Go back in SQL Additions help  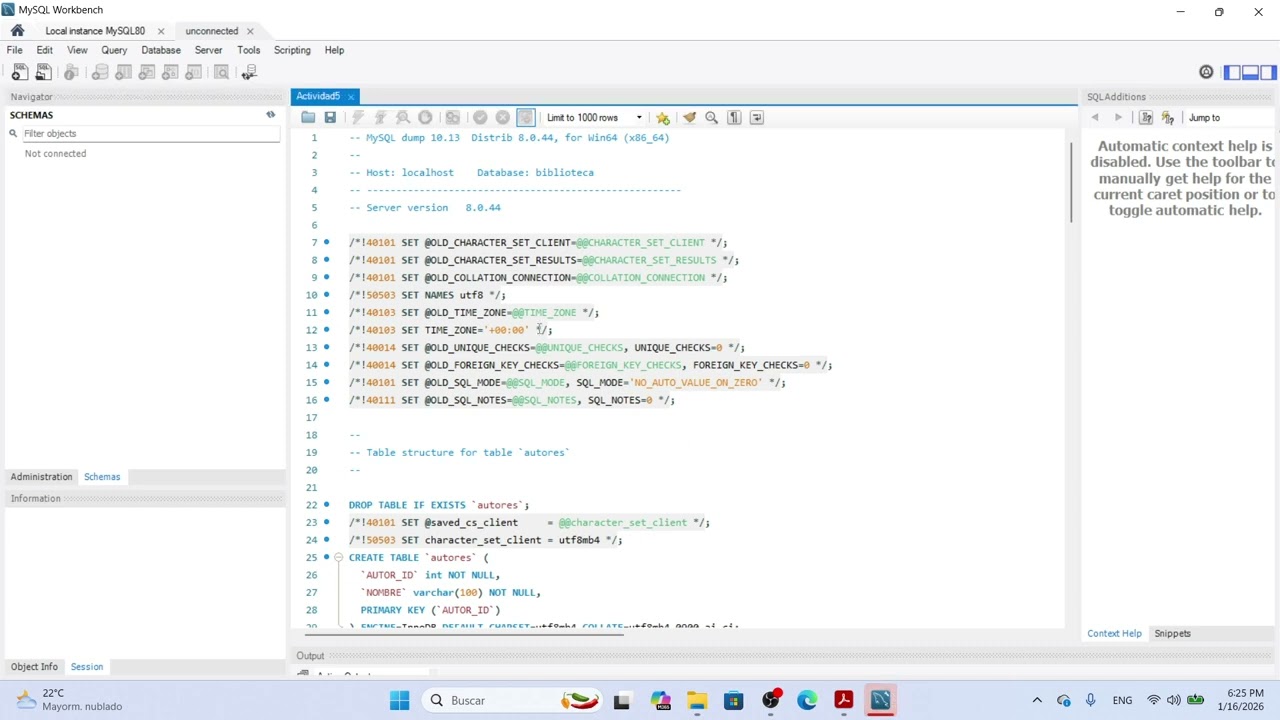[x=1095, y=118]
